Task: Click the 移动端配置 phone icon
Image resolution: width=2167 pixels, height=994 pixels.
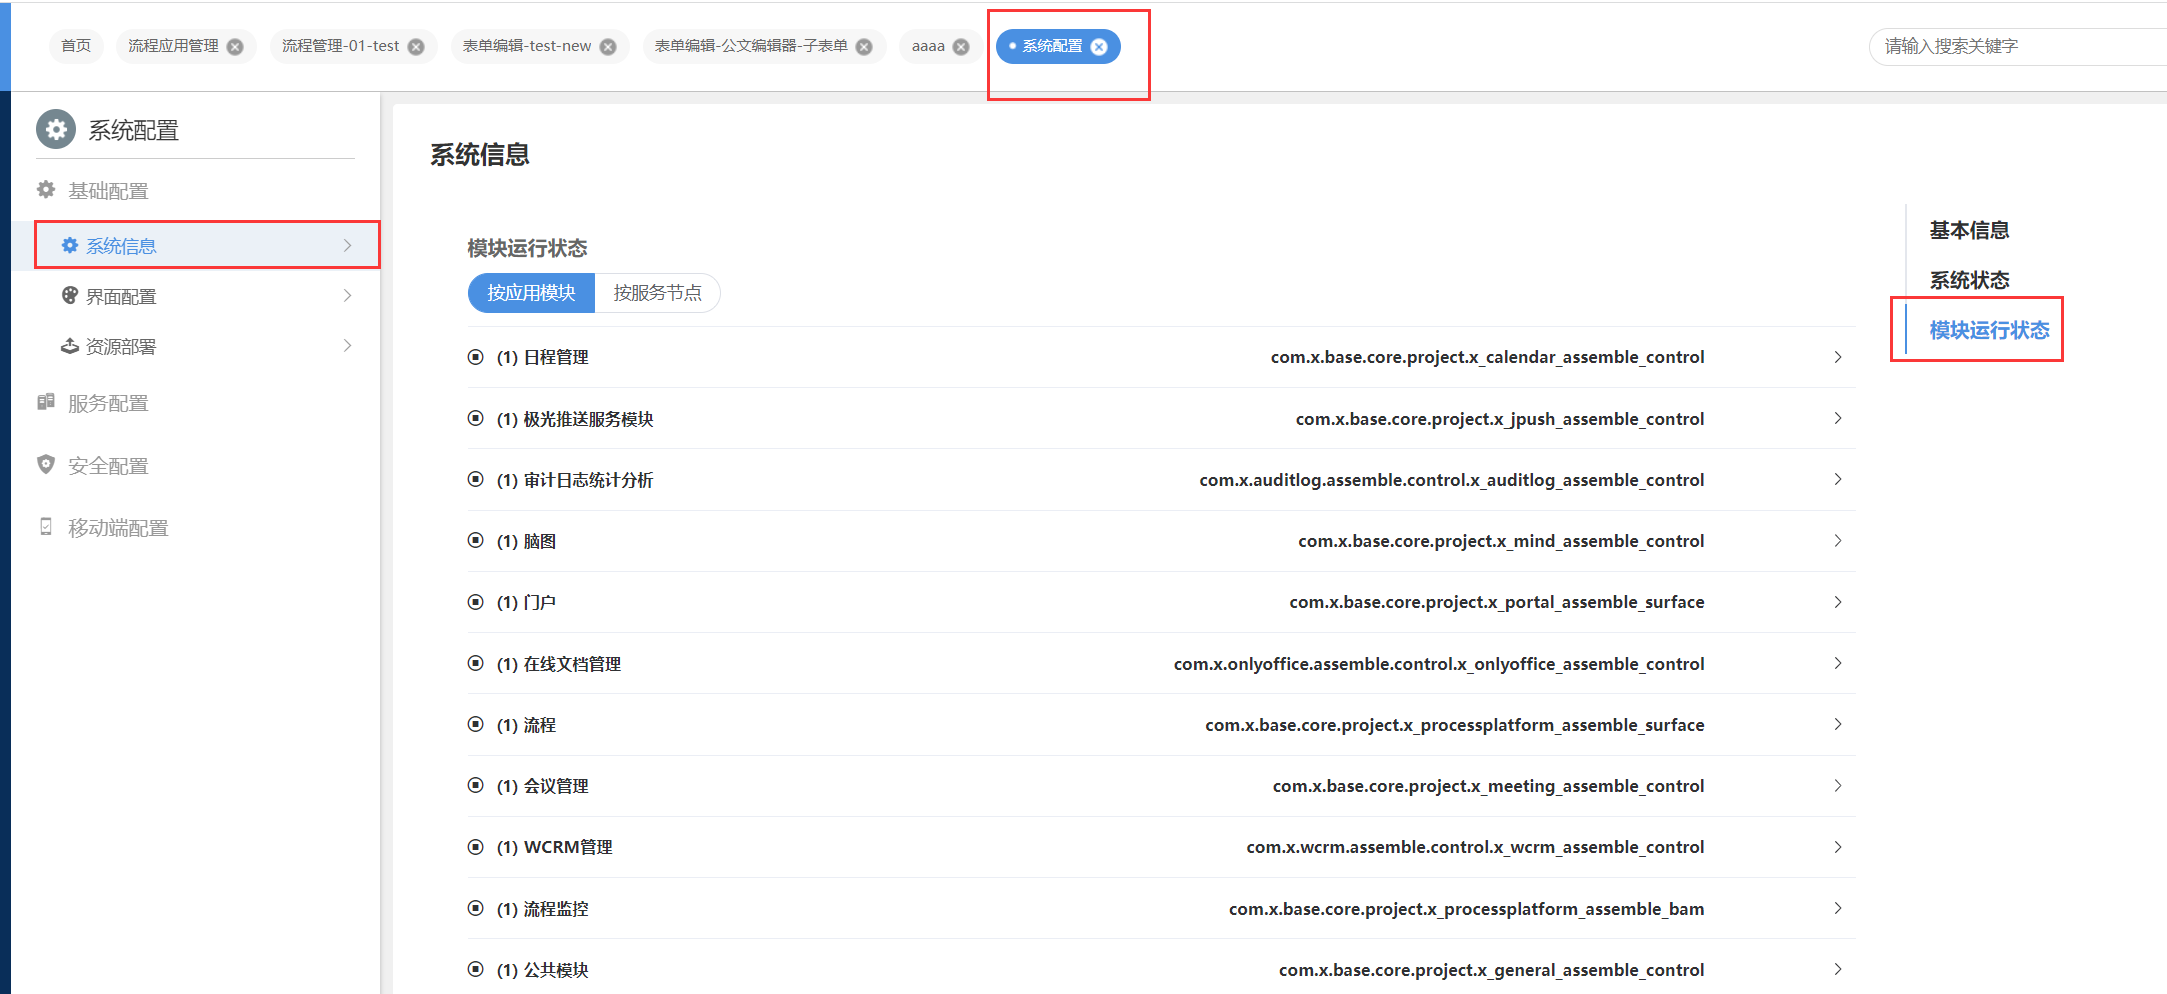Action: pyautogui.click(x=46, y=526)
